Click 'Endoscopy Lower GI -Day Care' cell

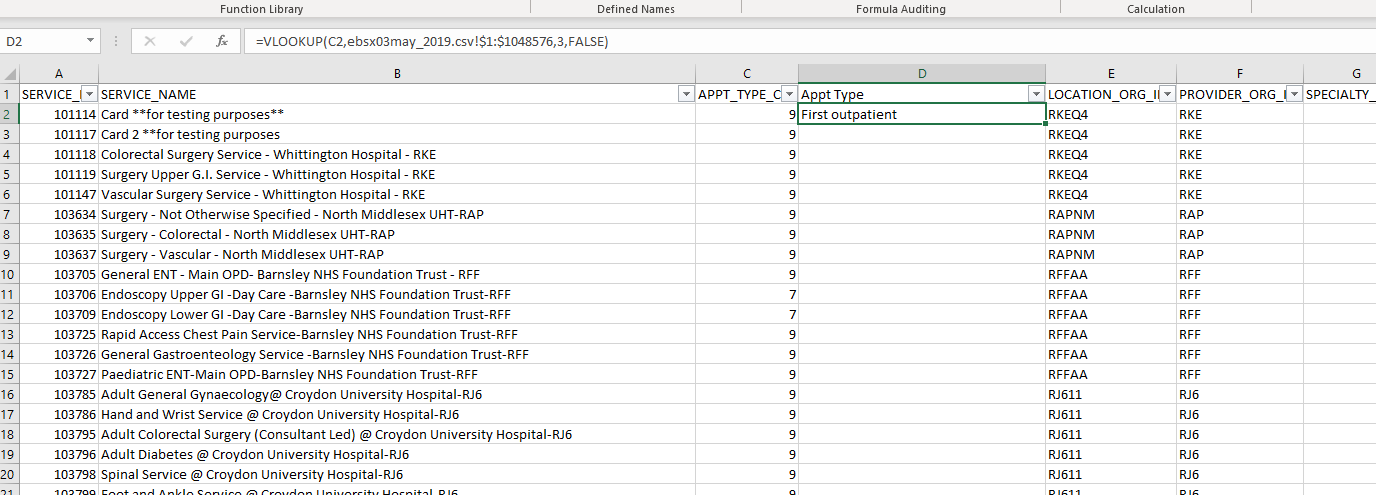point(397,314)
